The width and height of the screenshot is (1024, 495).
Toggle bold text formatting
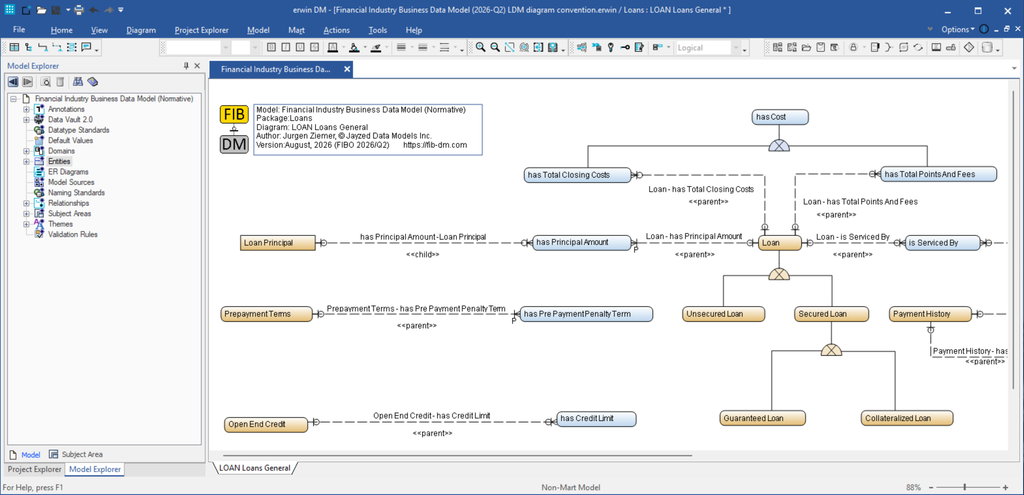click(x=271, y=47)
